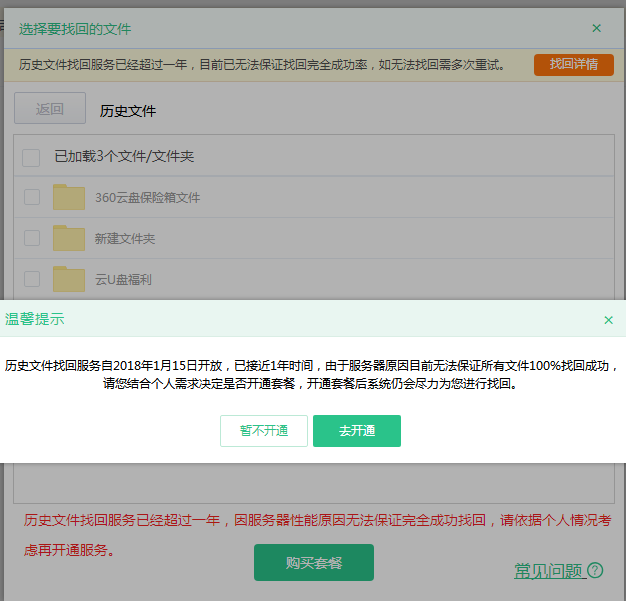
Task: Click the 云U盘福利 folder icon
Action: coord(69,279)
